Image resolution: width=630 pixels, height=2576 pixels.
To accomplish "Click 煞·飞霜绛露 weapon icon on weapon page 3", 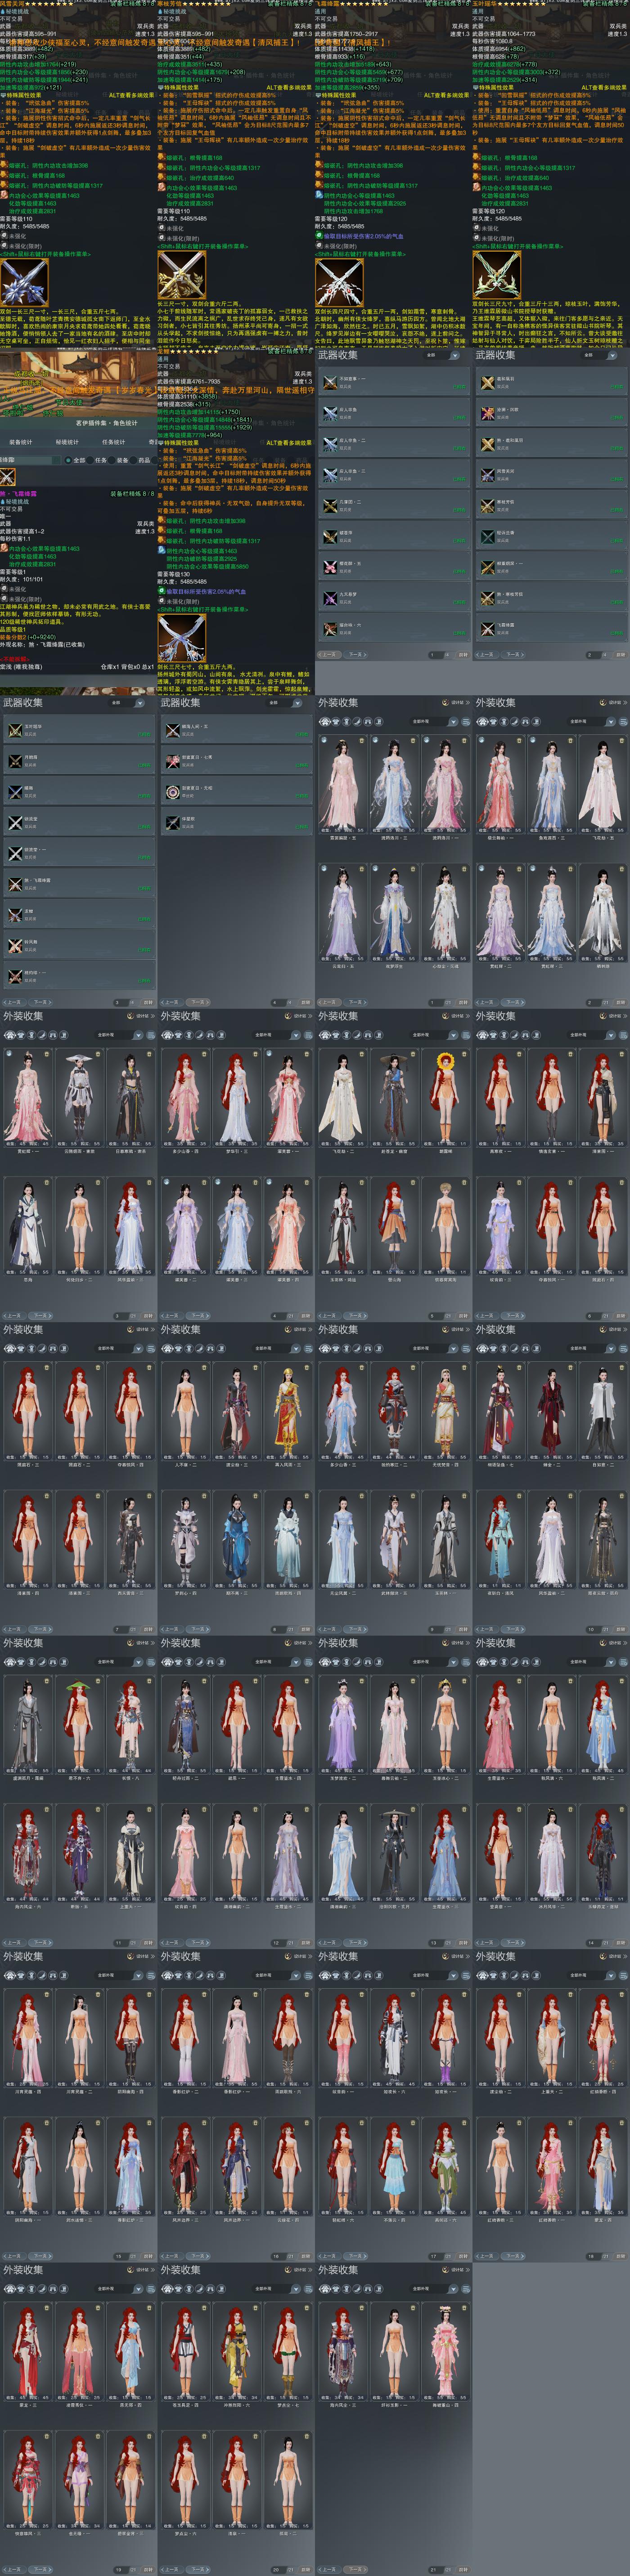I will pos(15,884).
